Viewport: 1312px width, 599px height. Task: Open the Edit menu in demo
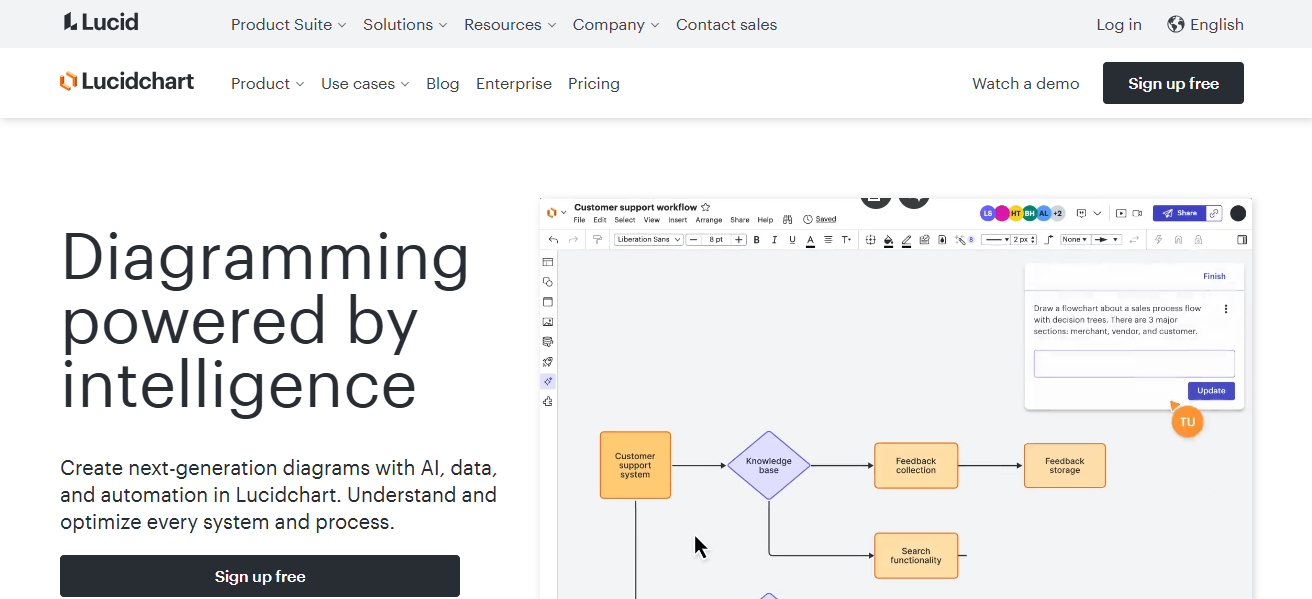[600, 220]
